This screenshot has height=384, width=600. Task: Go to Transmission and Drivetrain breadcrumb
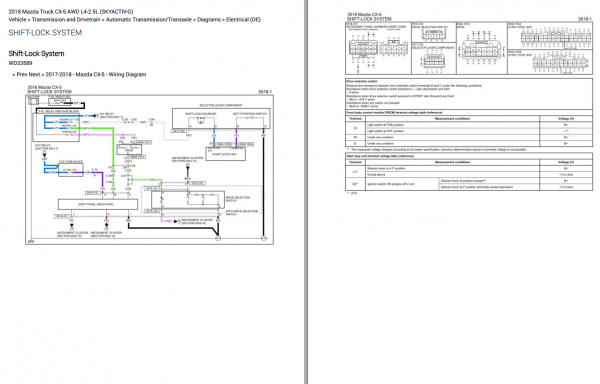[x=66, y=20]
